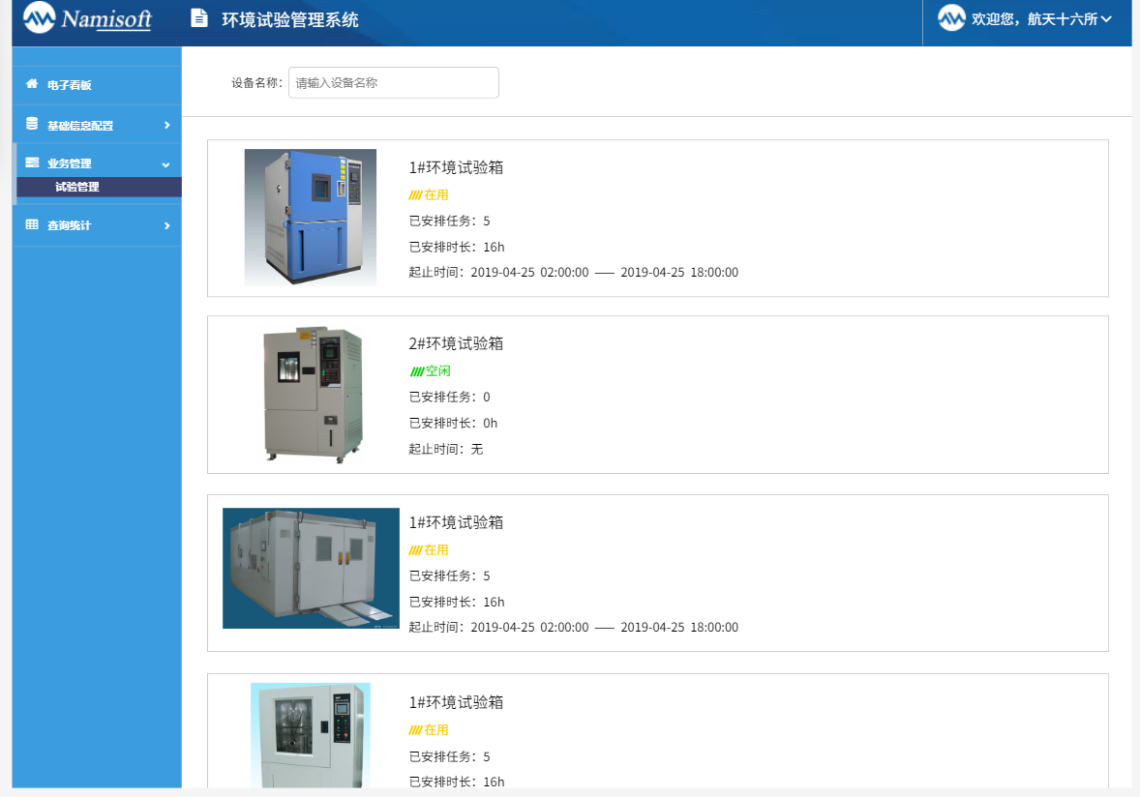Open the last card's 1#环境试验箱 title
The height and width of the screenshot is (797, 1140).
[456, 702]
